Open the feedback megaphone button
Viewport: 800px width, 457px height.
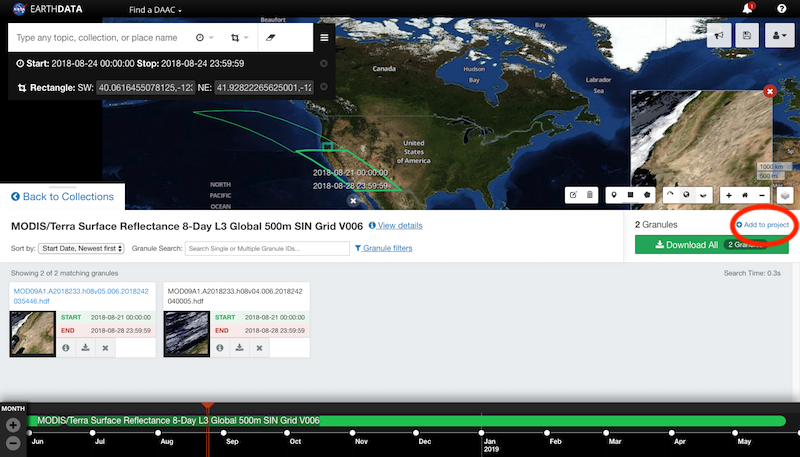(x=719, y=36)
